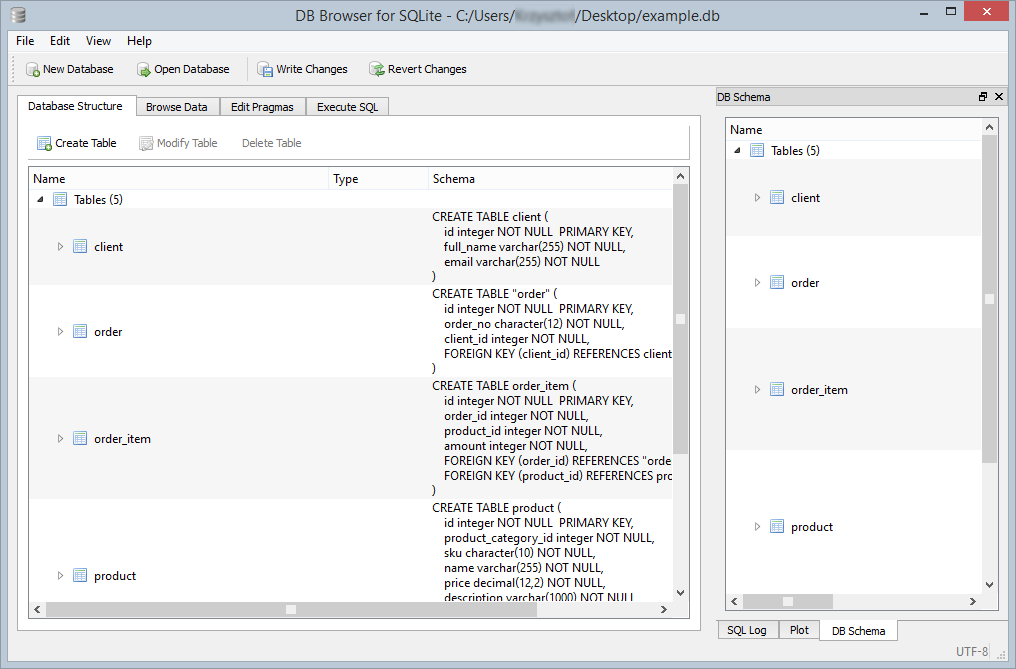
Task: Expand the product table in main structure tree
Action: [60, 575]
